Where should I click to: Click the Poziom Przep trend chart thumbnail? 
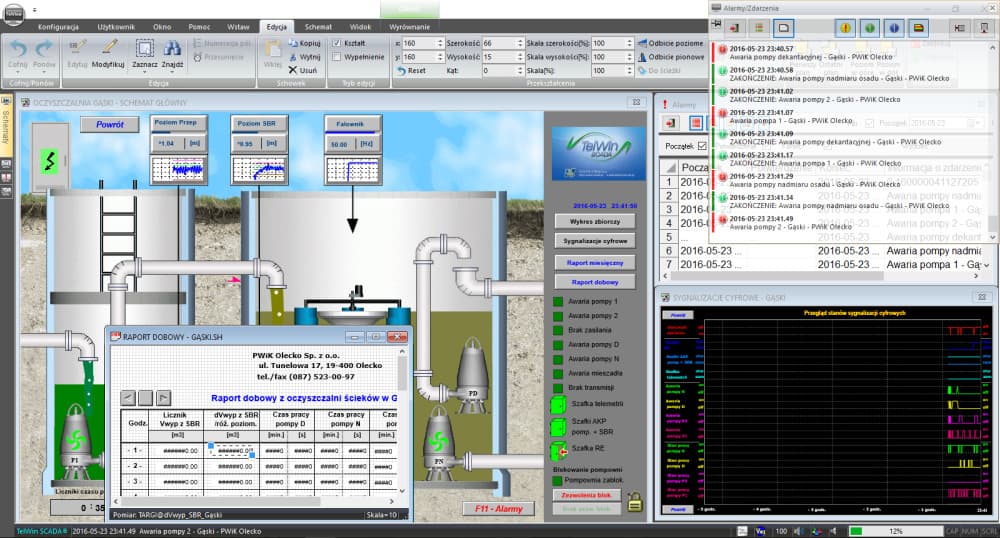click(177, 170)
